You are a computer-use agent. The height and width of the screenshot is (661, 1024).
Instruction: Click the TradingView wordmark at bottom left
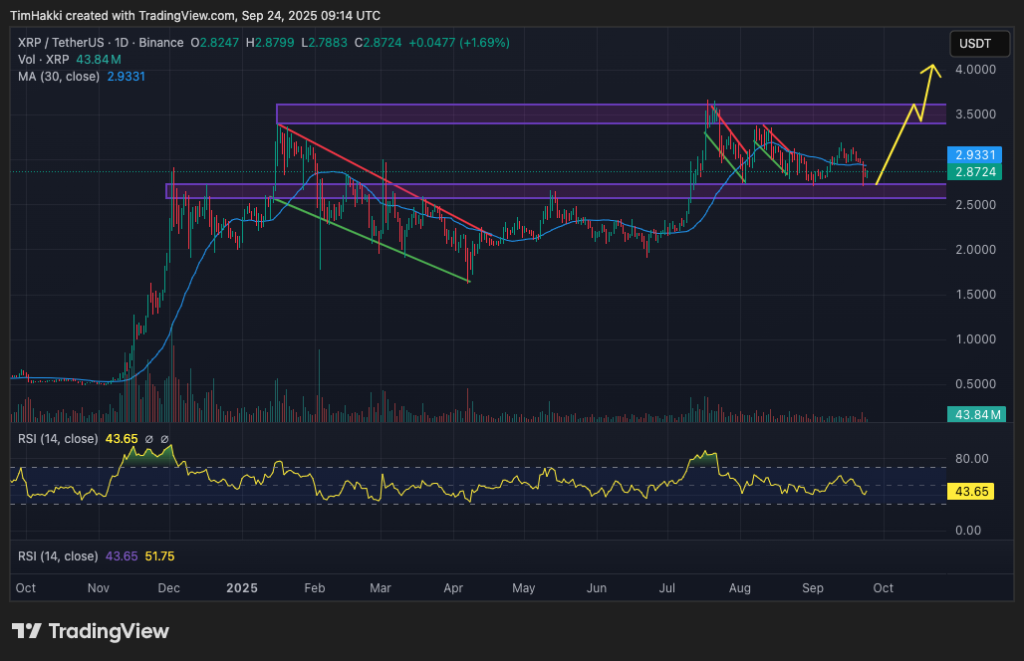pos(110,631)
